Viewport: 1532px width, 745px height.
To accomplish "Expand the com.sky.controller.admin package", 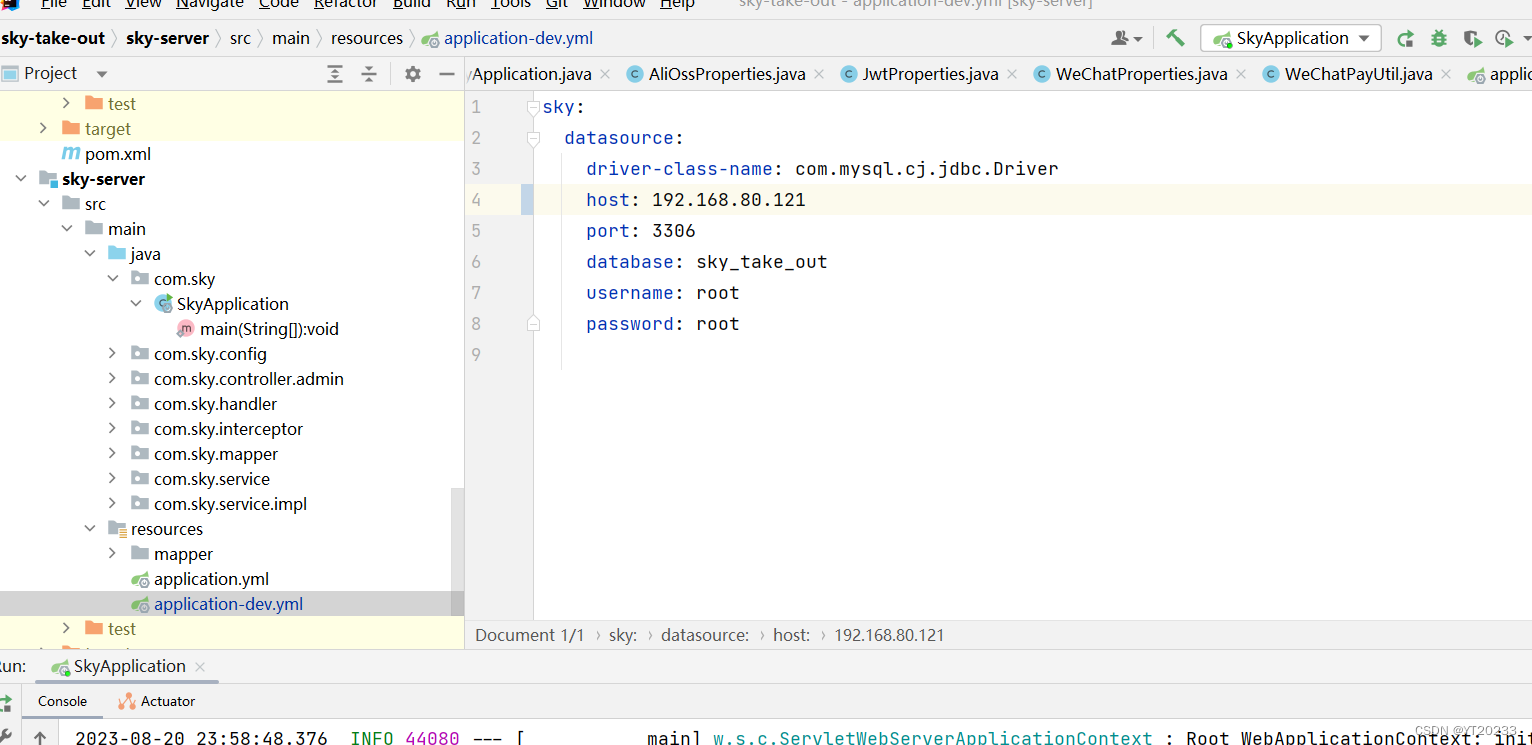I will click(x=112, y=379).
